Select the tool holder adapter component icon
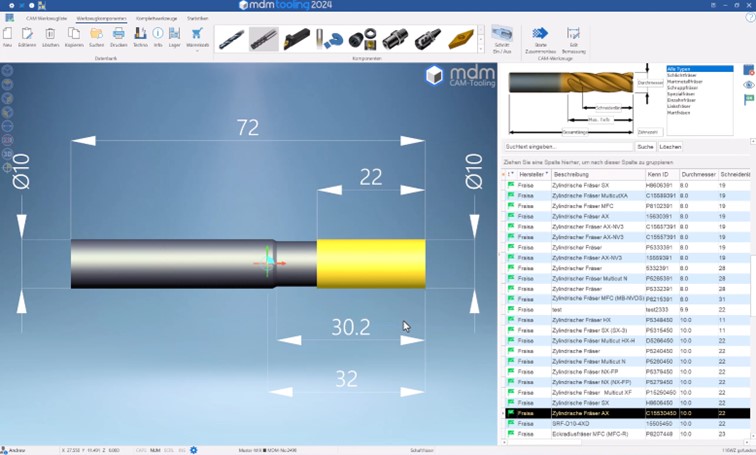Viewport: 756px width, 455px height. [x=395, y=40]
